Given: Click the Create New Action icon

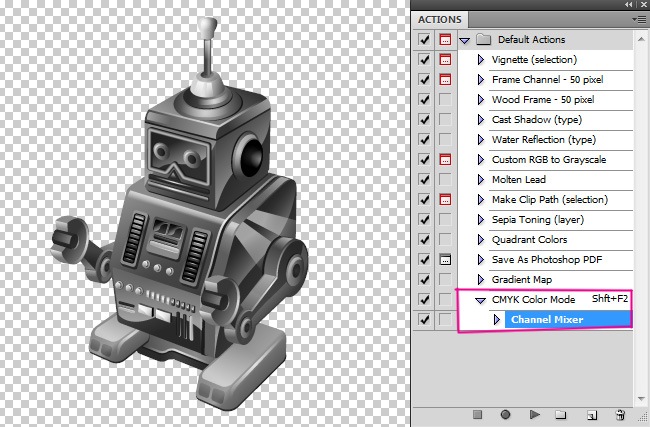Looking at the screenshot, I should 591,414.
